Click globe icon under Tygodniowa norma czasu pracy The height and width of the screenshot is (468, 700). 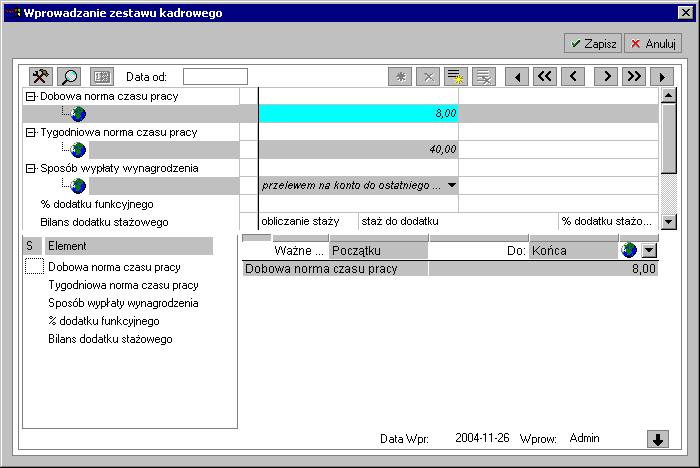click(78, 150)
